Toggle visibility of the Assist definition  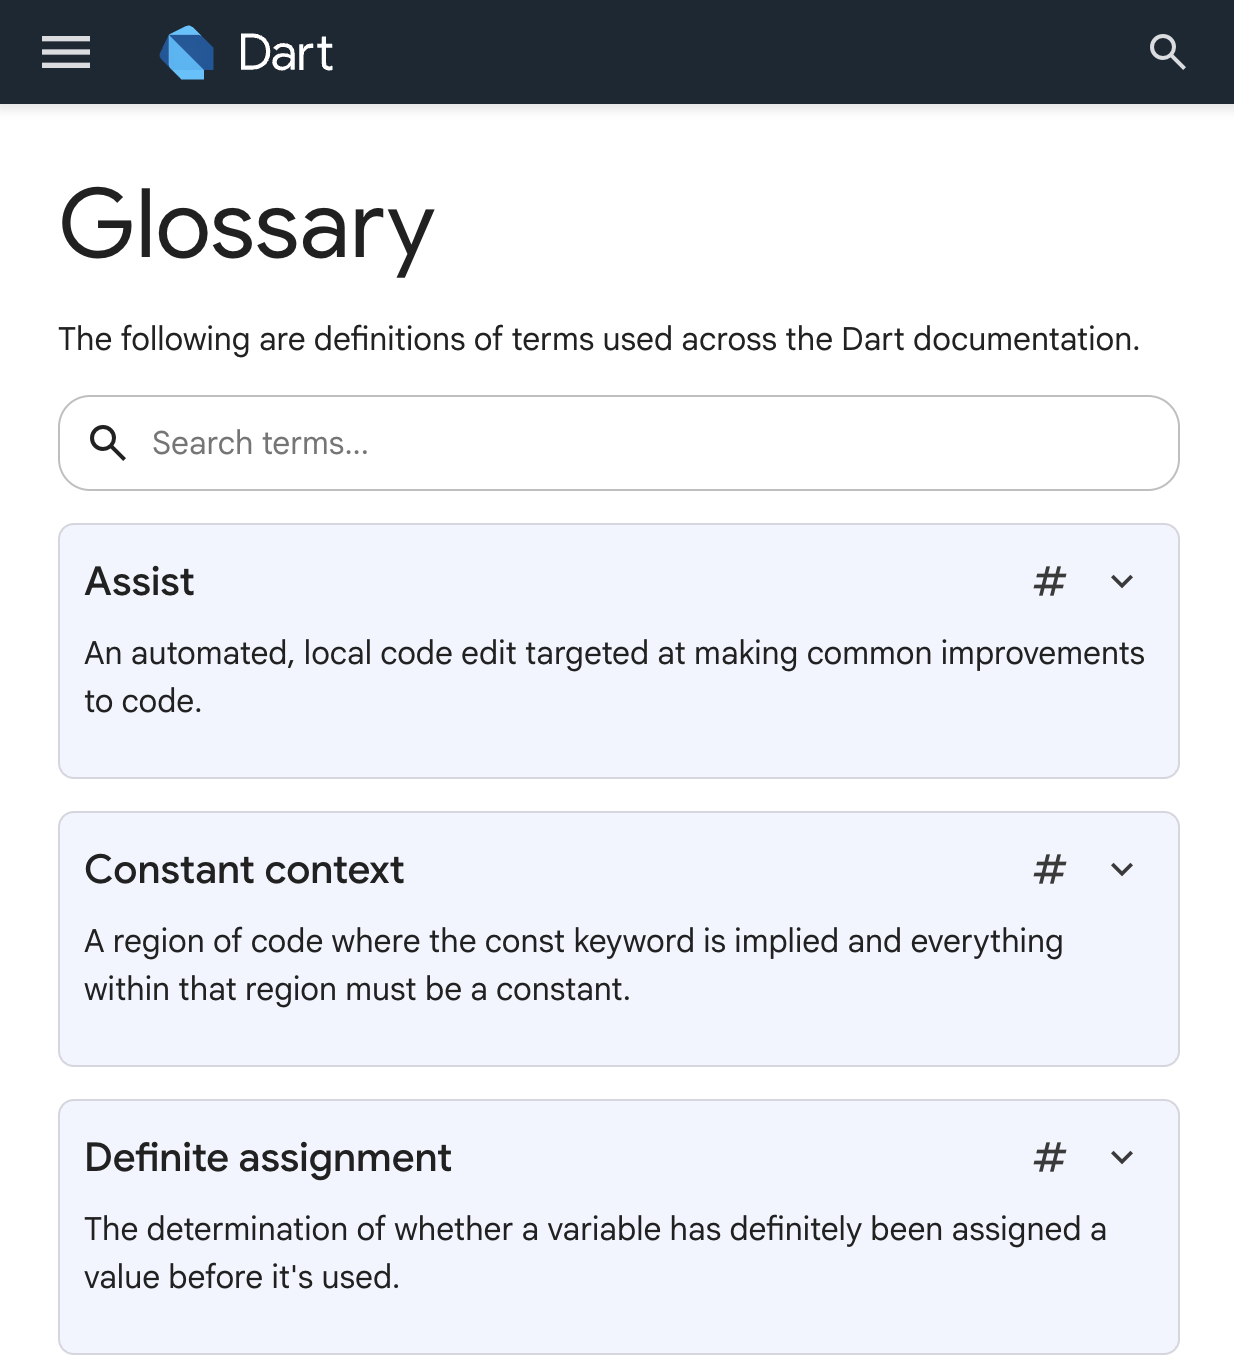tap(1122, 581)
